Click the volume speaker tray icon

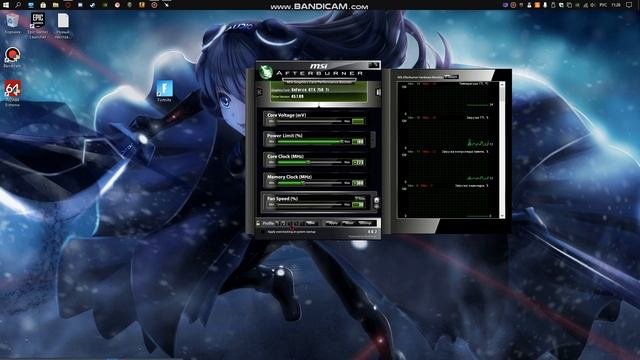point(593,5)
